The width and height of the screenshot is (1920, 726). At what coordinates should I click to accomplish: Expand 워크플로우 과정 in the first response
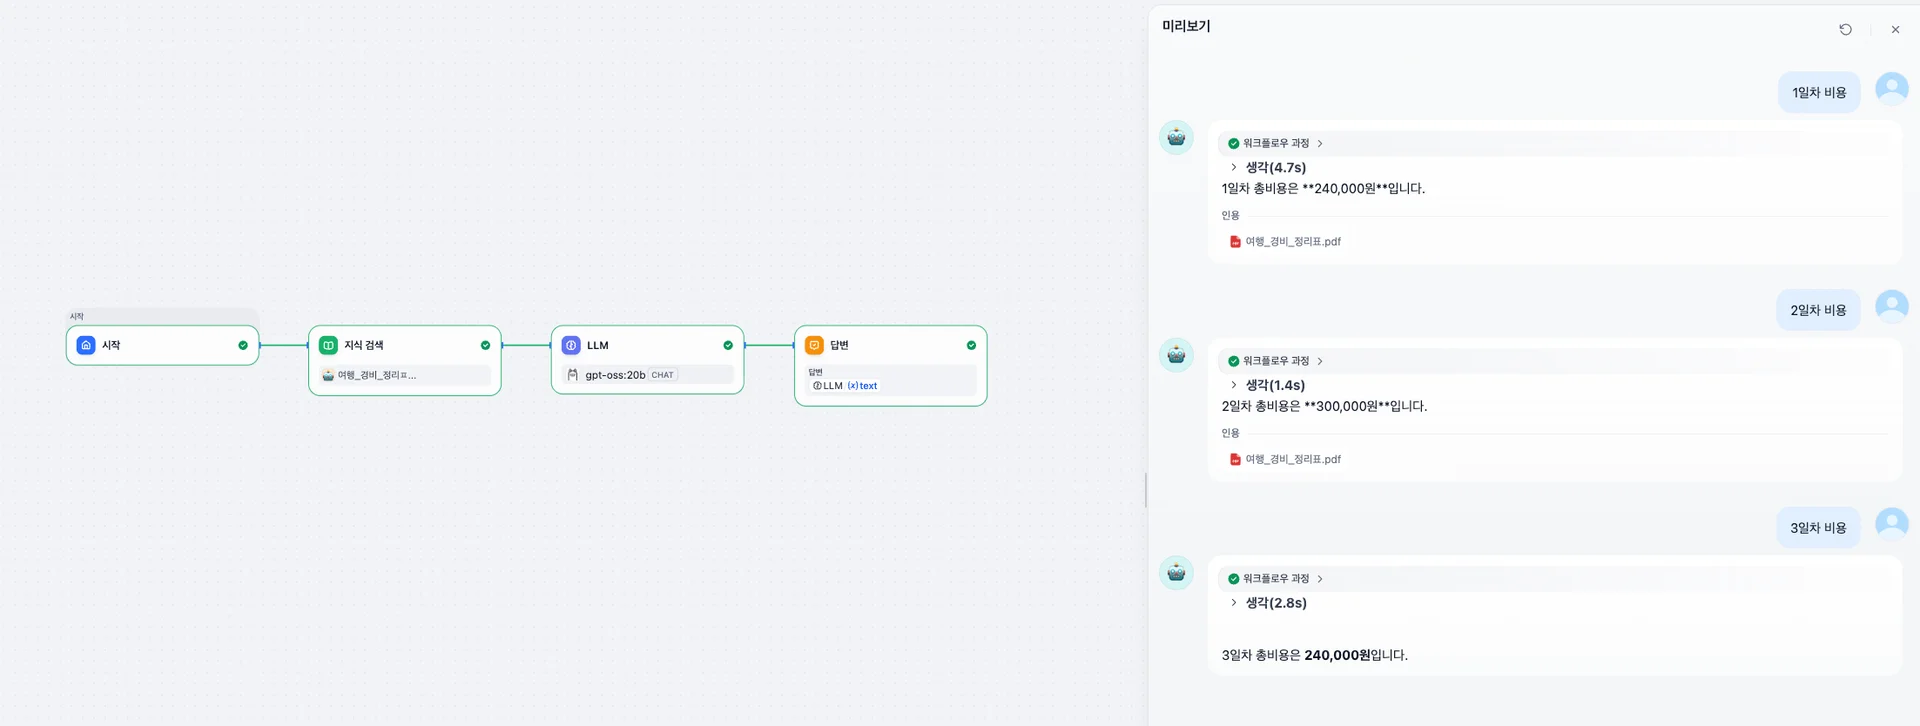(x=1276, y=143)
